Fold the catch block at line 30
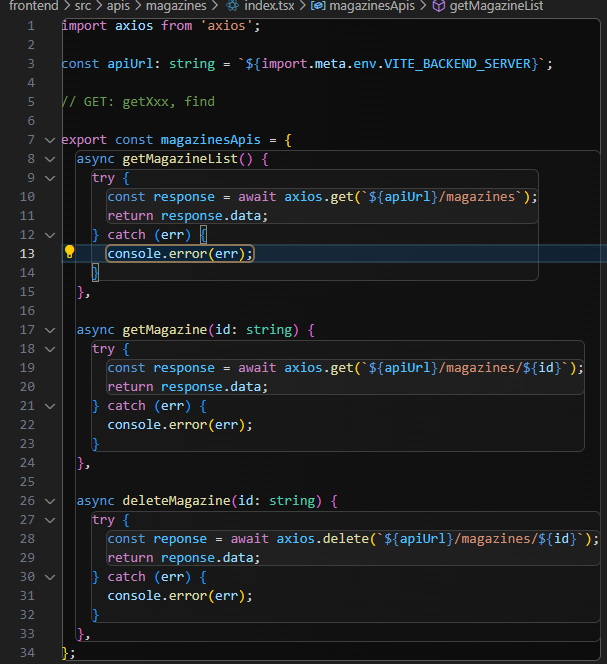Screen dimensions: 607x664 50,577
